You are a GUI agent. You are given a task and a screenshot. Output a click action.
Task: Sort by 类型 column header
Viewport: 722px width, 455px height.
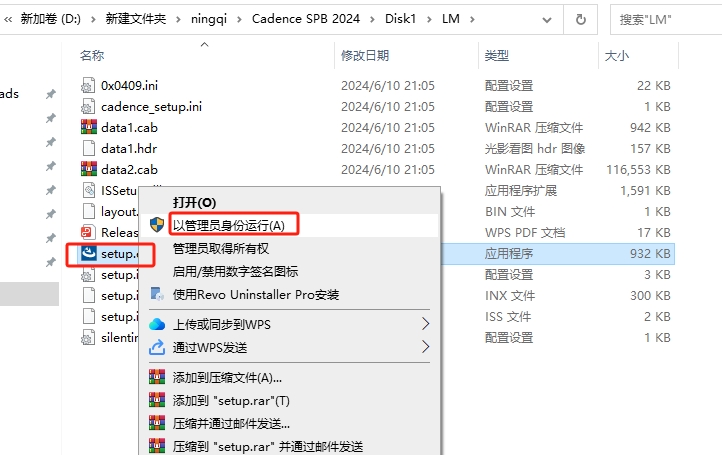point(497,56)
